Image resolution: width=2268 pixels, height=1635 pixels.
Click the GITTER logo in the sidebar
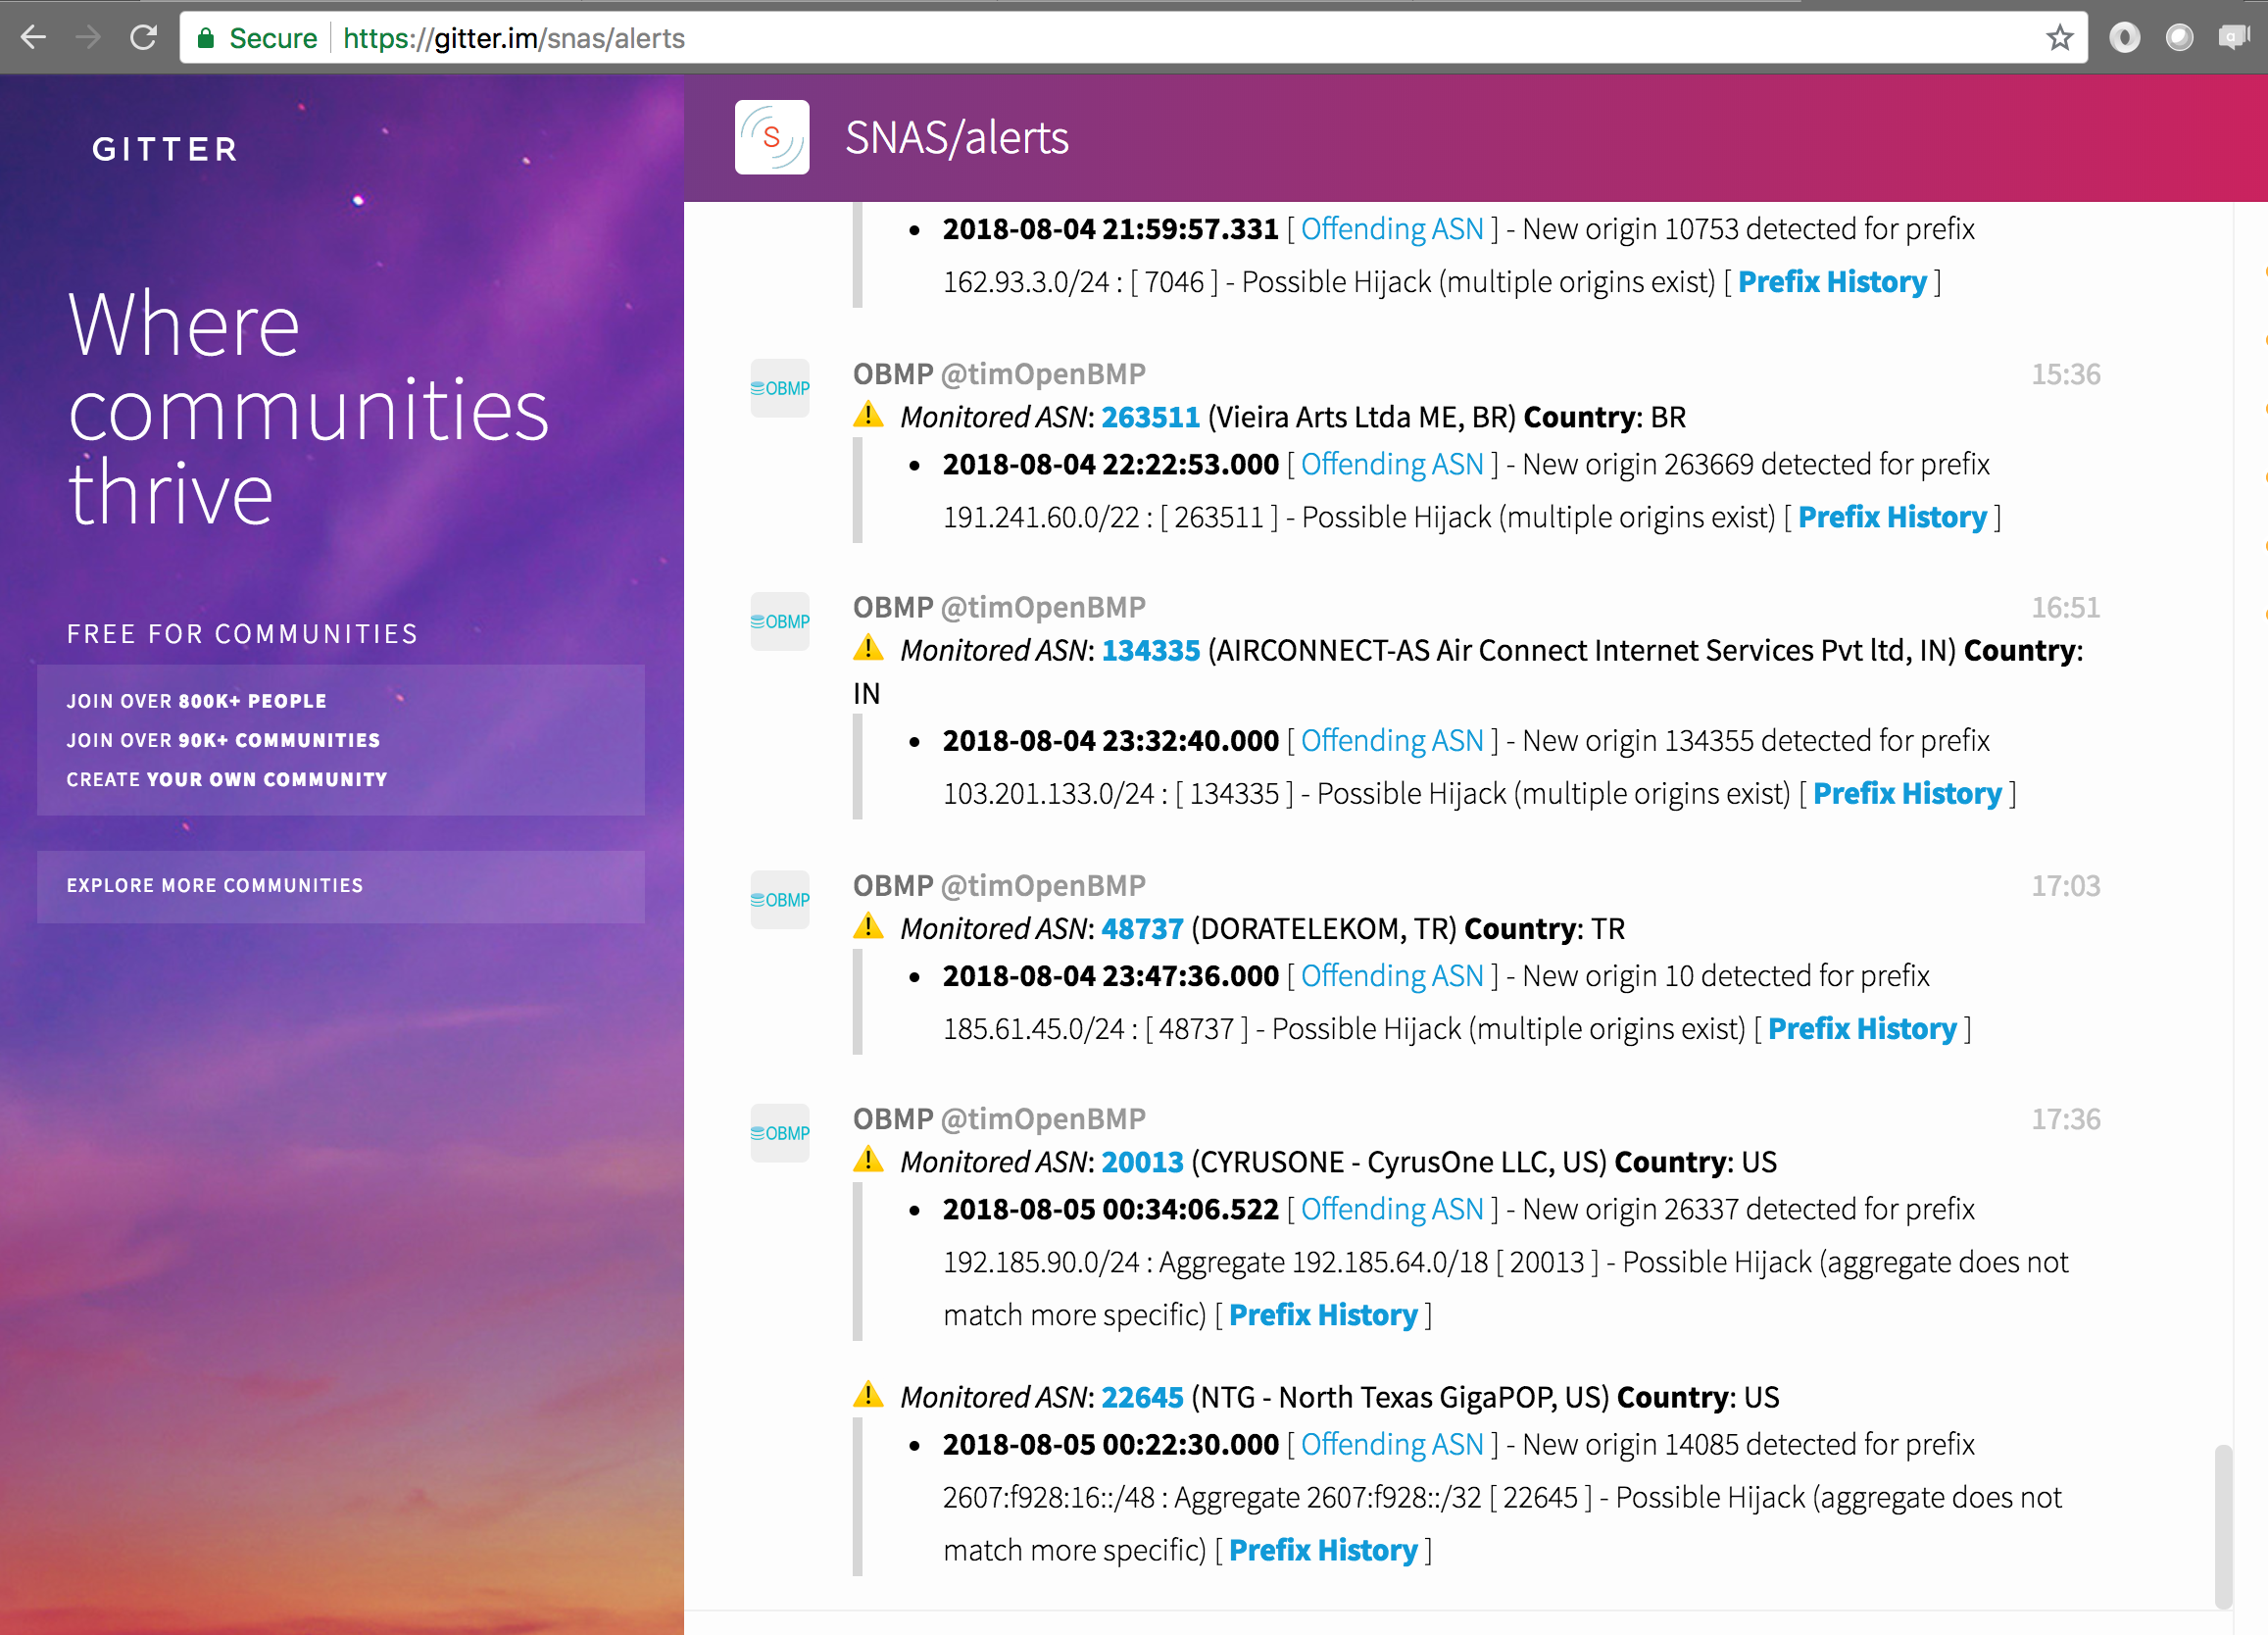pos(166,149)
